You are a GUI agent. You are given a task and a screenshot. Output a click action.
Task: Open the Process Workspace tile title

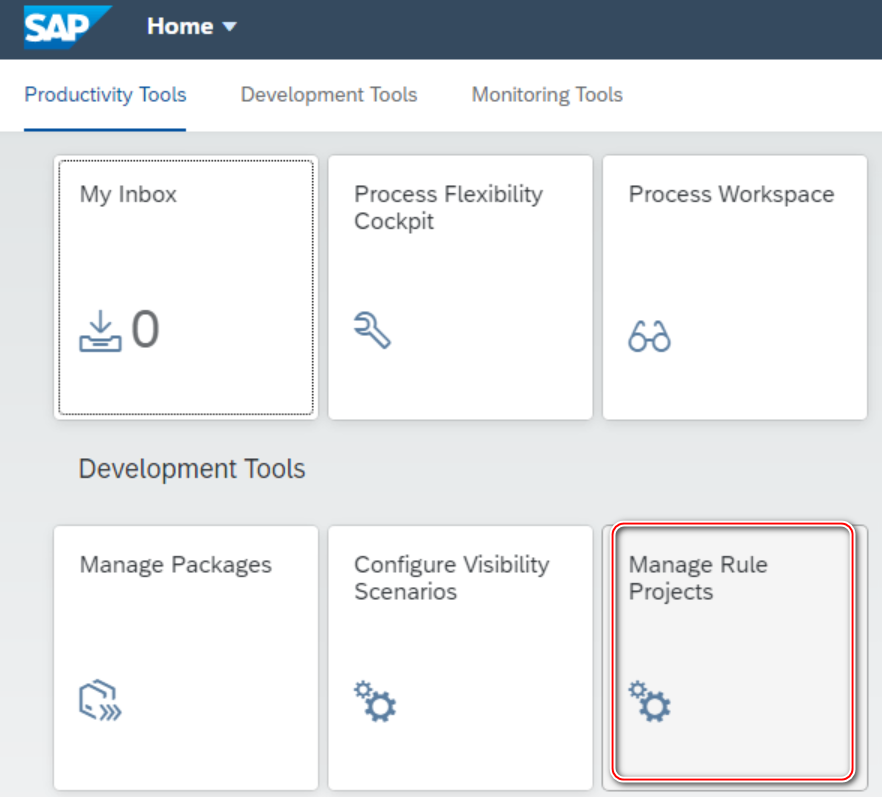tap(731, 194)
